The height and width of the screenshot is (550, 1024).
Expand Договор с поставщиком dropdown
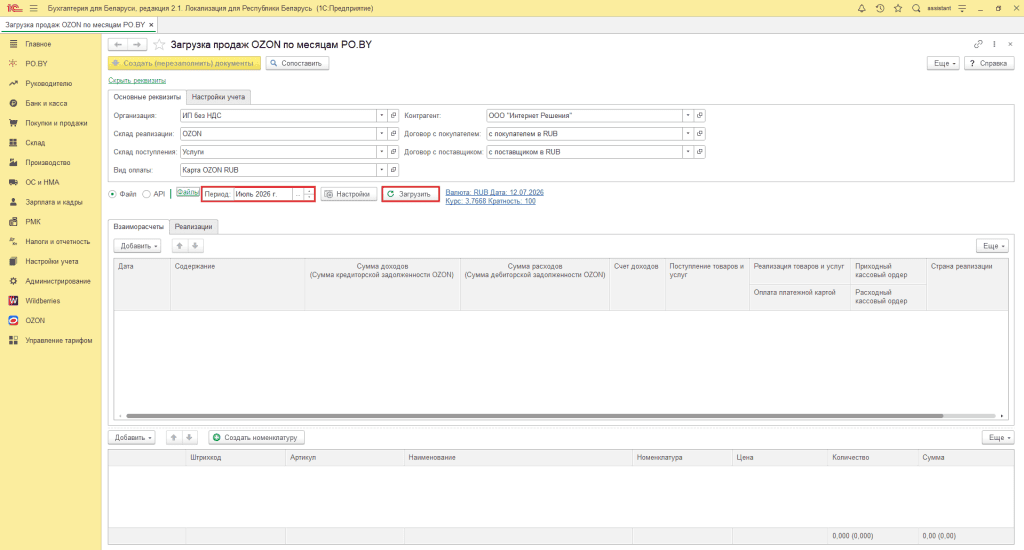[x=688, y=152]
